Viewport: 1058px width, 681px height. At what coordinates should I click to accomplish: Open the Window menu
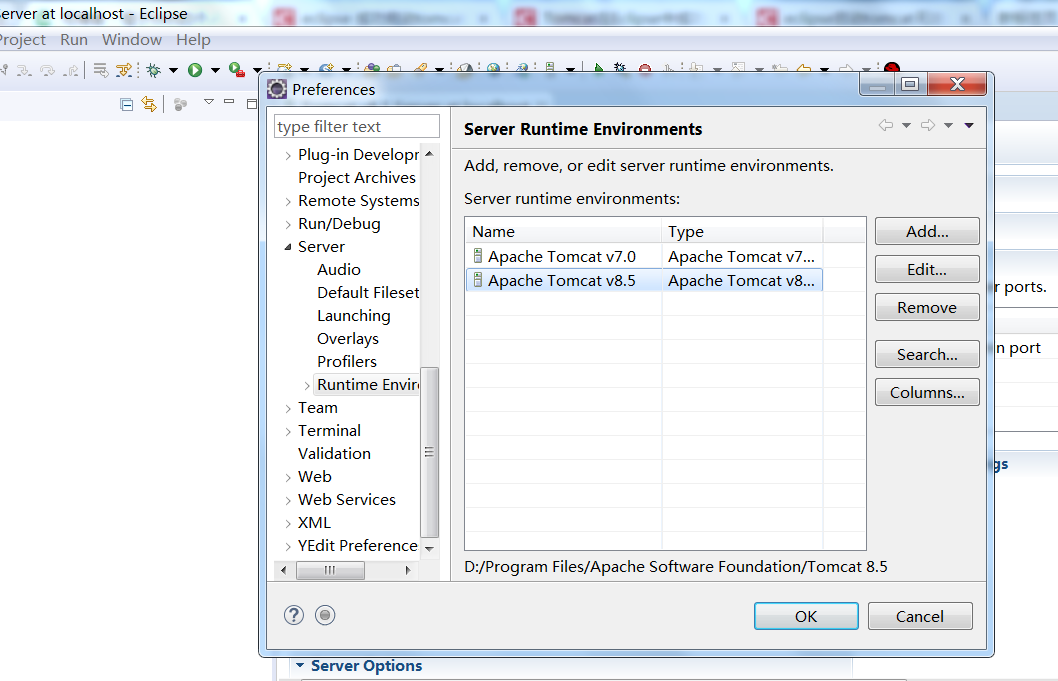pyautogui.click(x=132, y=40)
